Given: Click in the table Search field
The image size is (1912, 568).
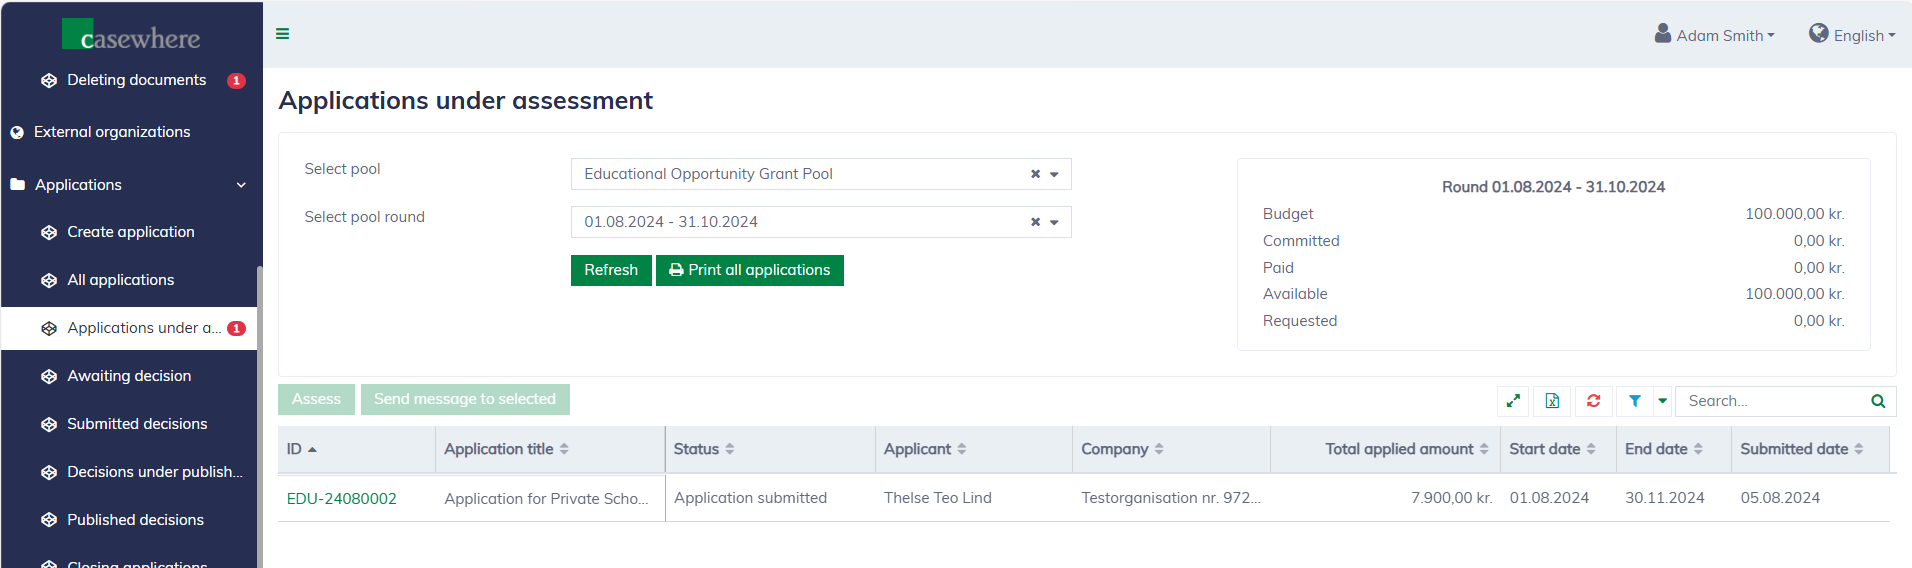Looking at the screenshot, I should point(1770,401).
